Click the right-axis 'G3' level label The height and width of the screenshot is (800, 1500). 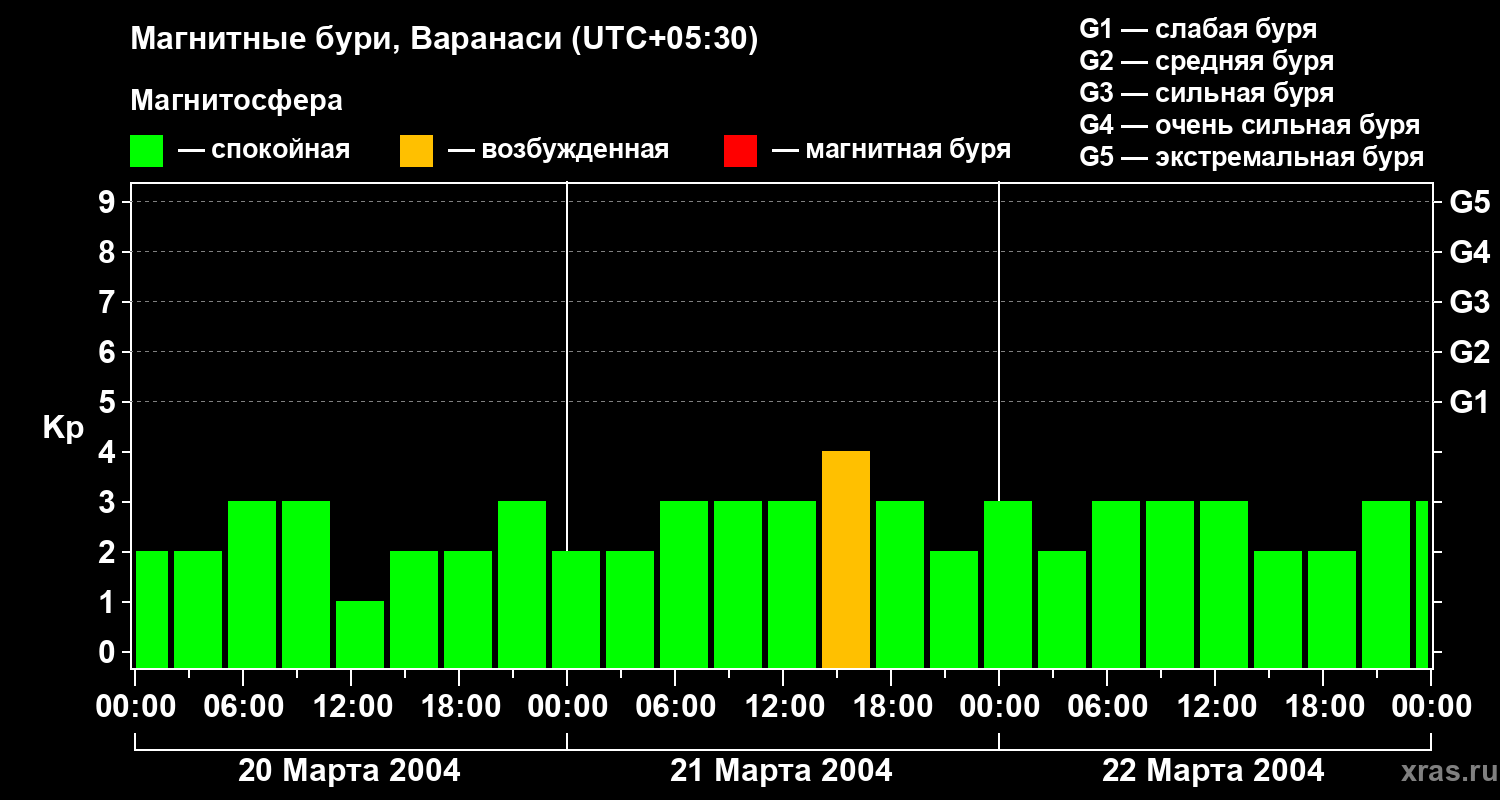(1469, 302)
